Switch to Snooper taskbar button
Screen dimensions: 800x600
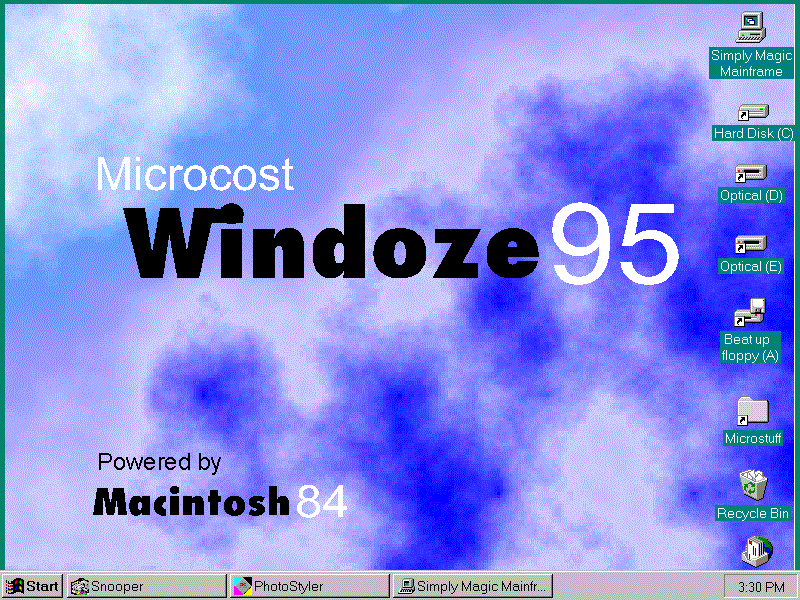[x=146, y=586]
